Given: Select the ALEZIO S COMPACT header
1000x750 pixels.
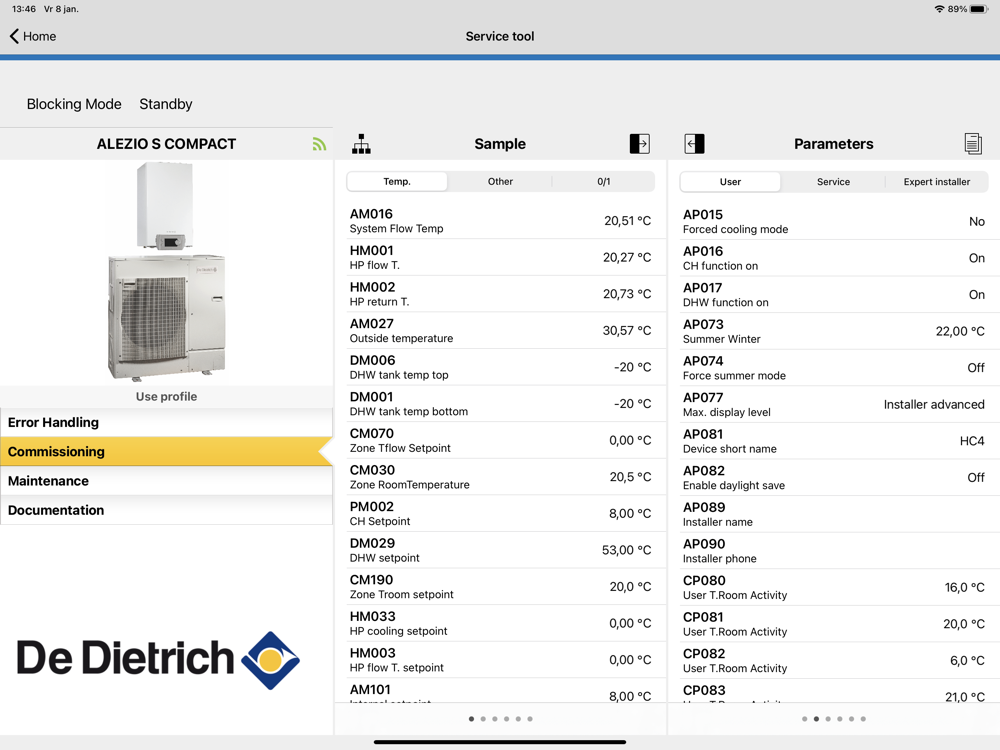Looking at the screenshot, I should pos(166,144).
